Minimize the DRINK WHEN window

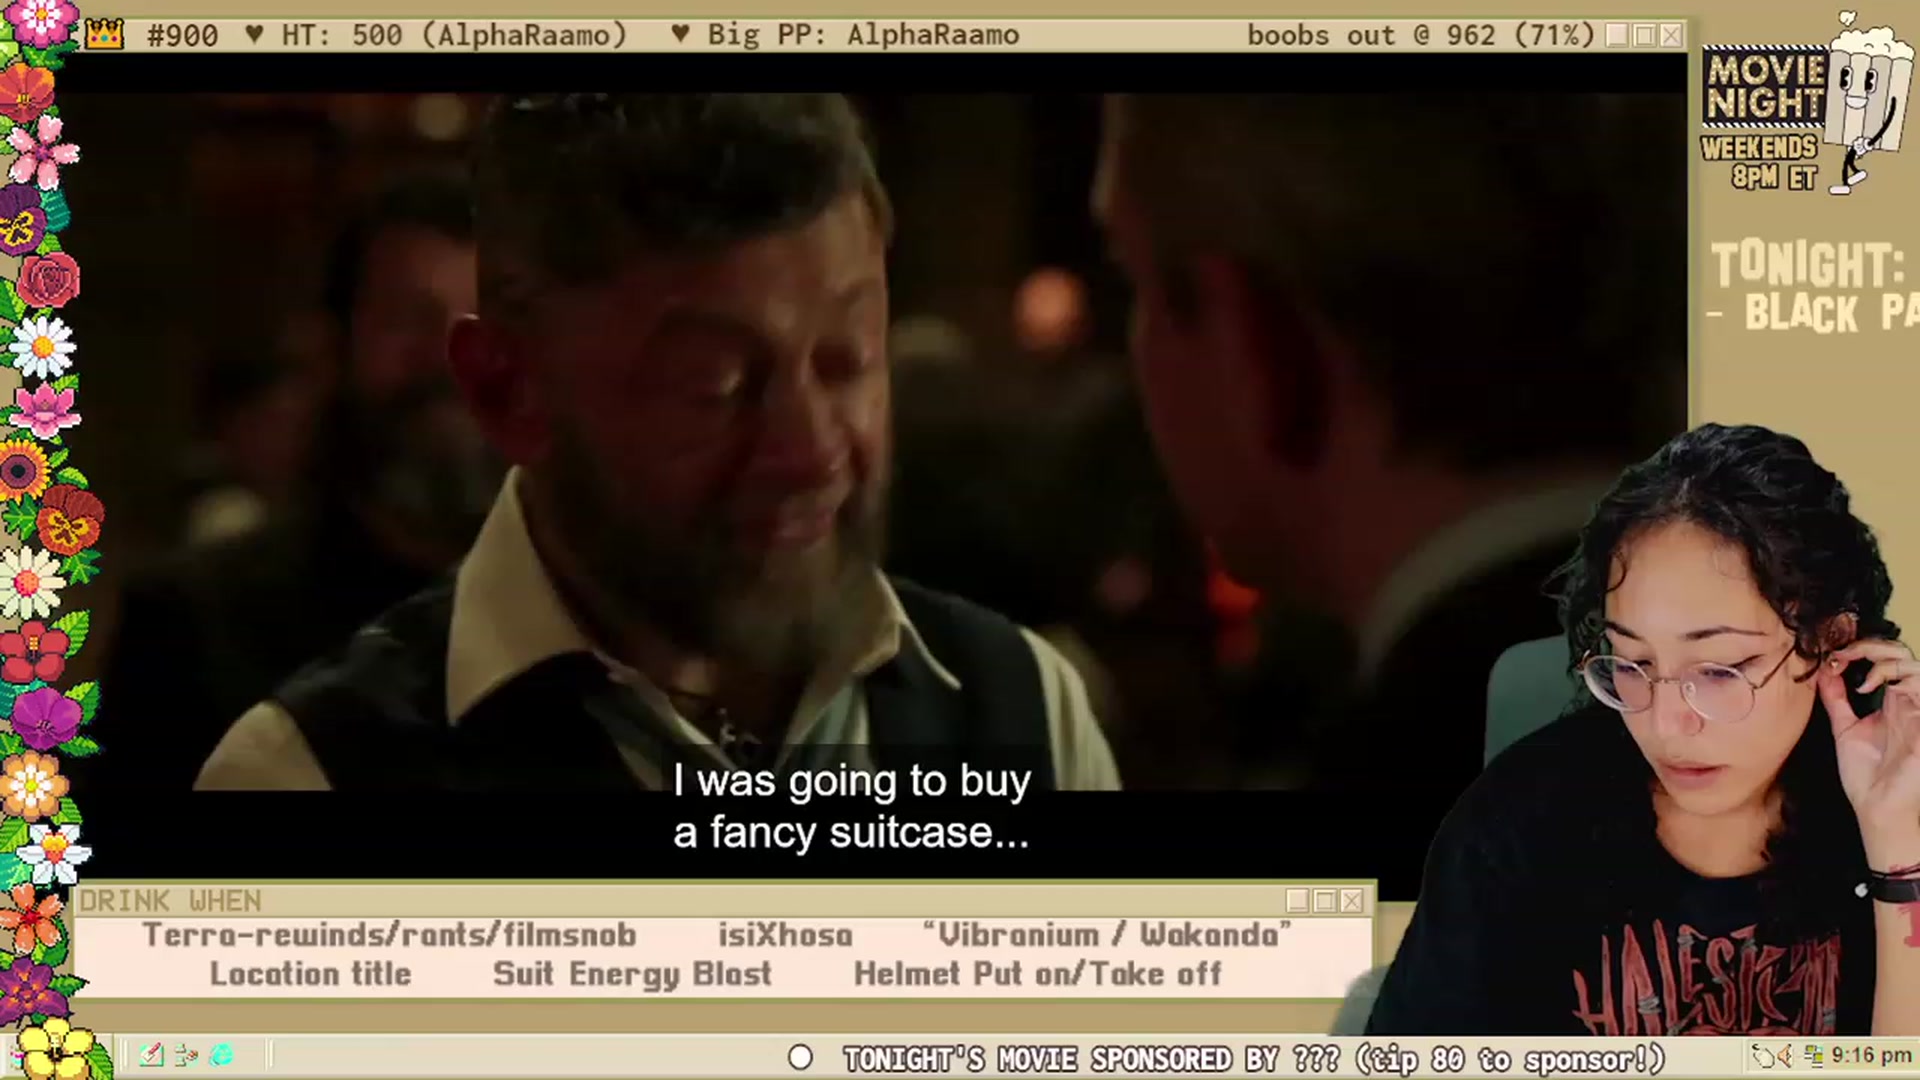1298,901
